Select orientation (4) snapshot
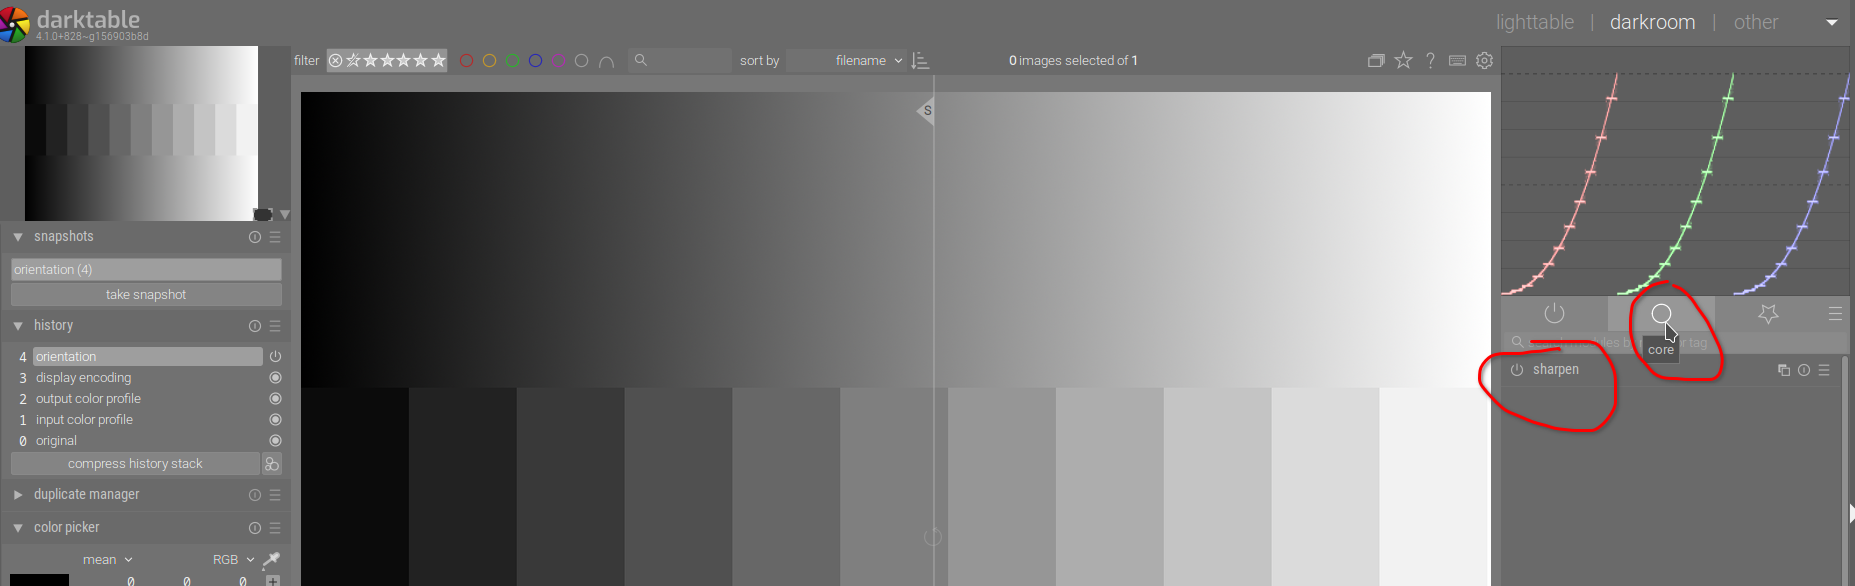The width and height of the screenshot is (1855, 586). (146, 270)
